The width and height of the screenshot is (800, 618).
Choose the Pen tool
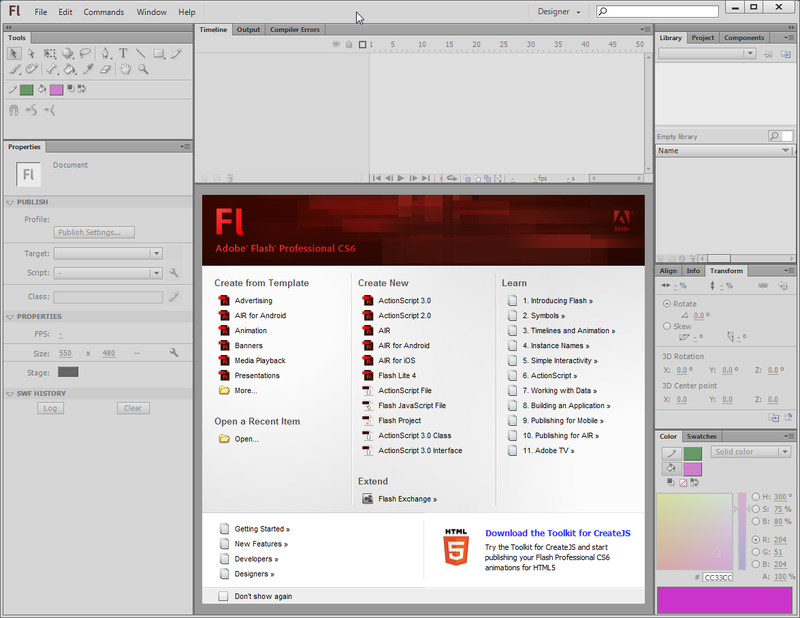pyautogui.click(x=106, y=54)
